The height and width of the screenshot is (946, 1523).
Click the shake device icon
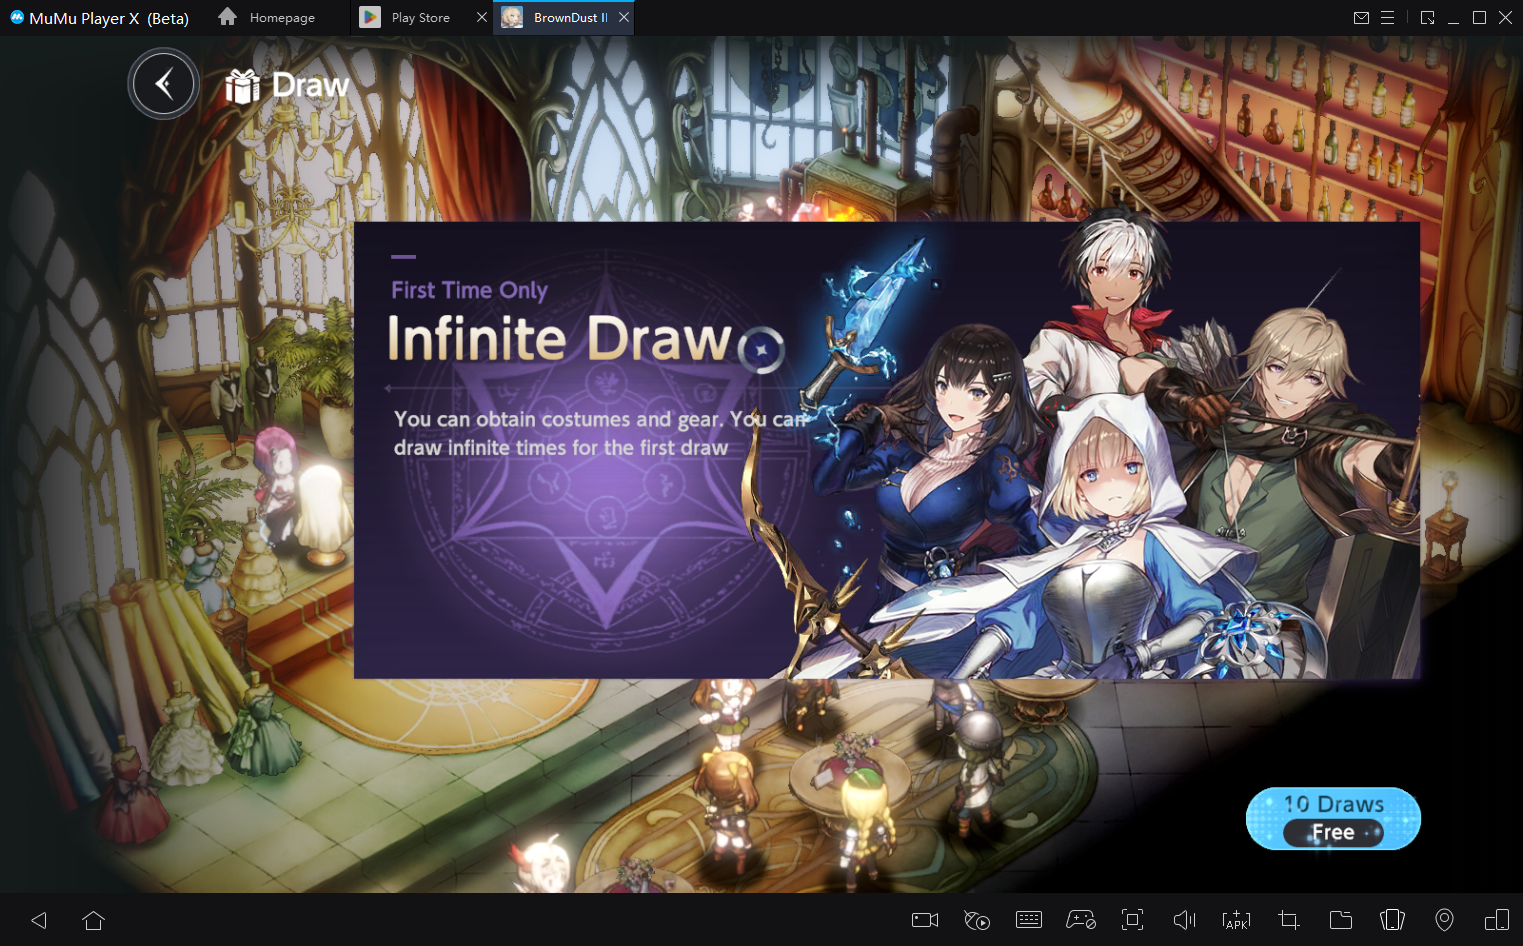pos(1393,920)
